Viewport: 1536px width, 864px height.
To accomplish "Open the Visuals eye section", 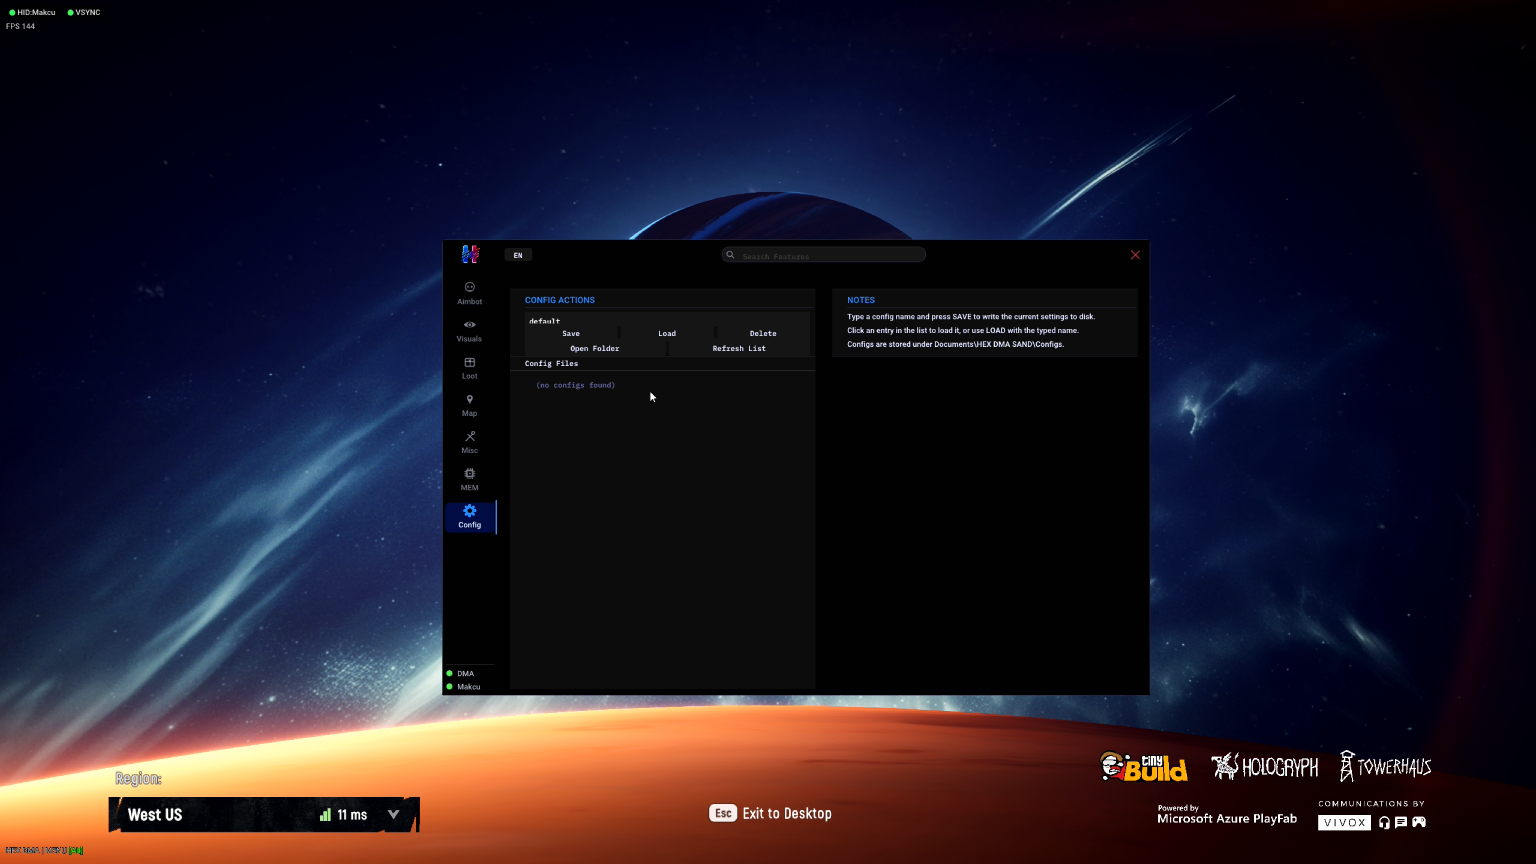I will point(469,330).
